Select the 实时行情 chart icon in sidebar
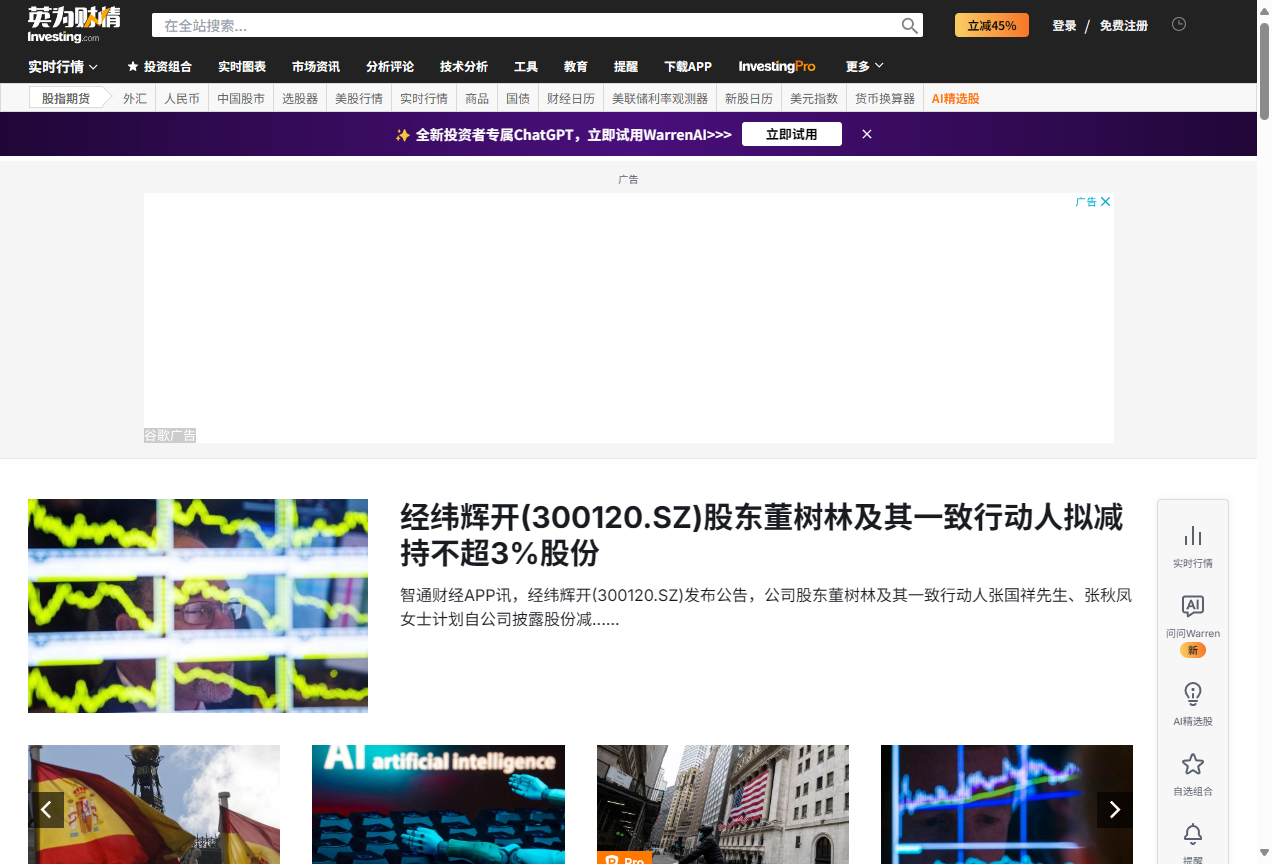The height and width of the screenshot is (864, 1272). 1192,537
